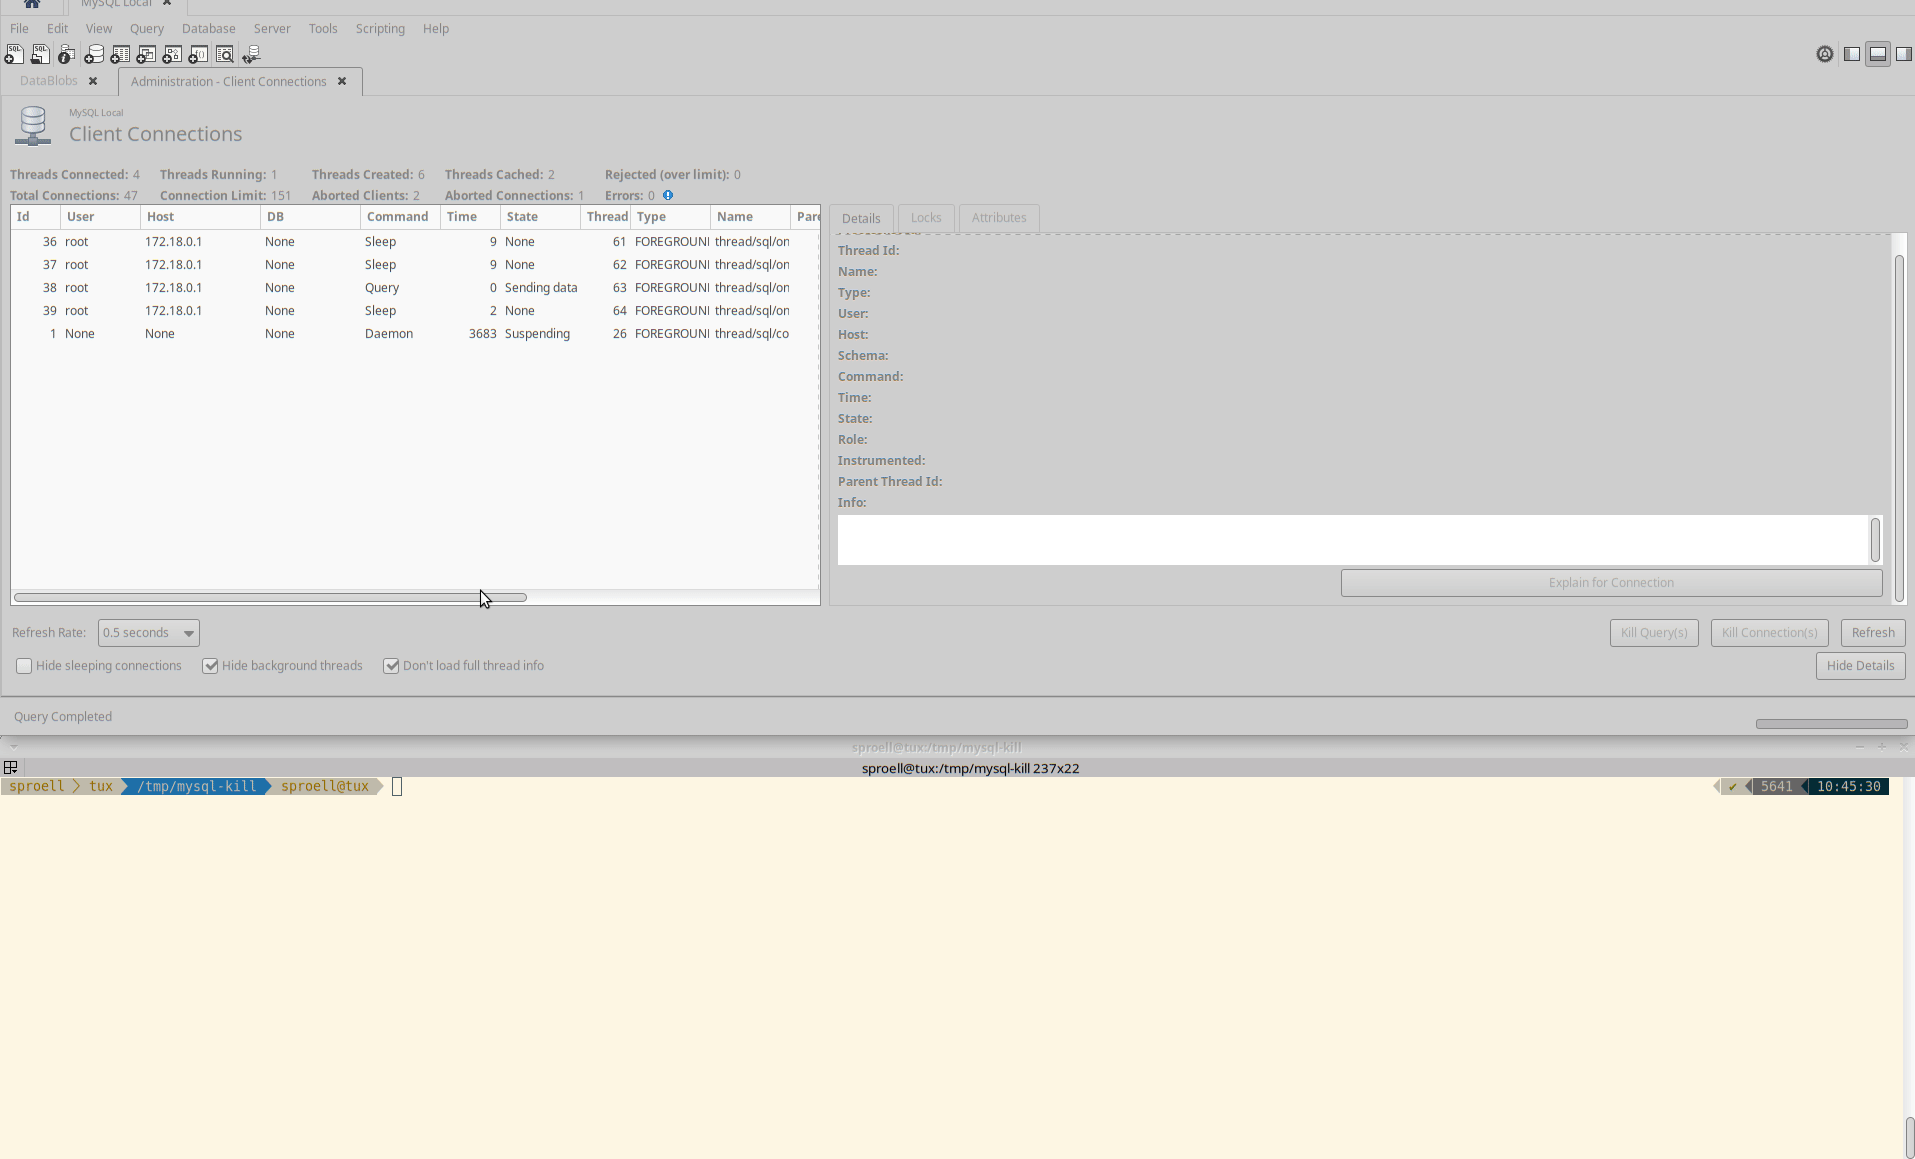The width and height of the screenshot is (1915, 1159).
Task: Click the status bar progress indicator
Action: pyautogui.click(x=1832, y=723)
